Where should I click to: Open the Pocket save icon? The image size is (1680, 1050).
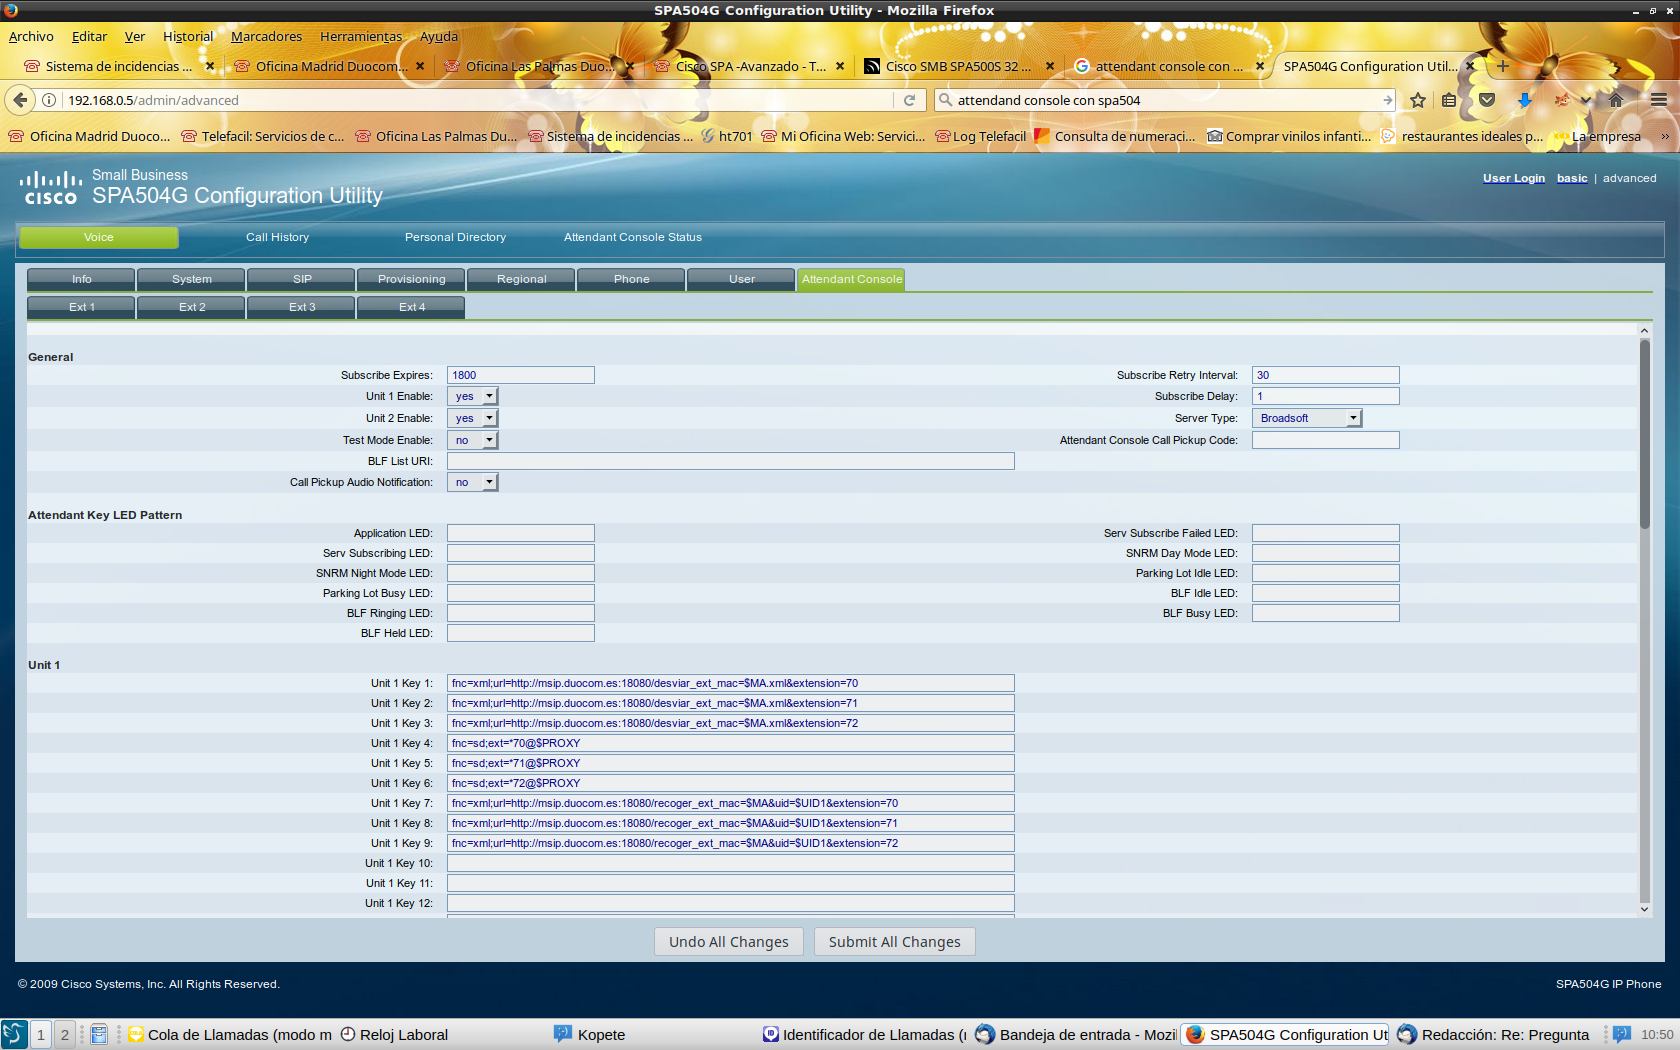click(1487, 100)
